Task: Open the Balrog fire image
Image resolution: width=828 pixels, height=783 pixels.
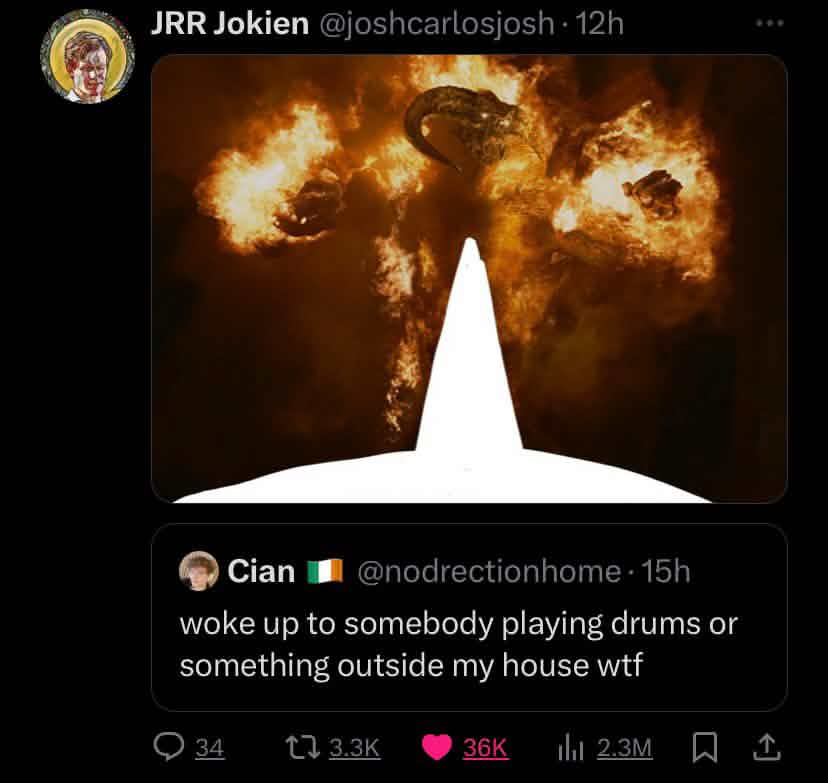Action: click(469, 278)
